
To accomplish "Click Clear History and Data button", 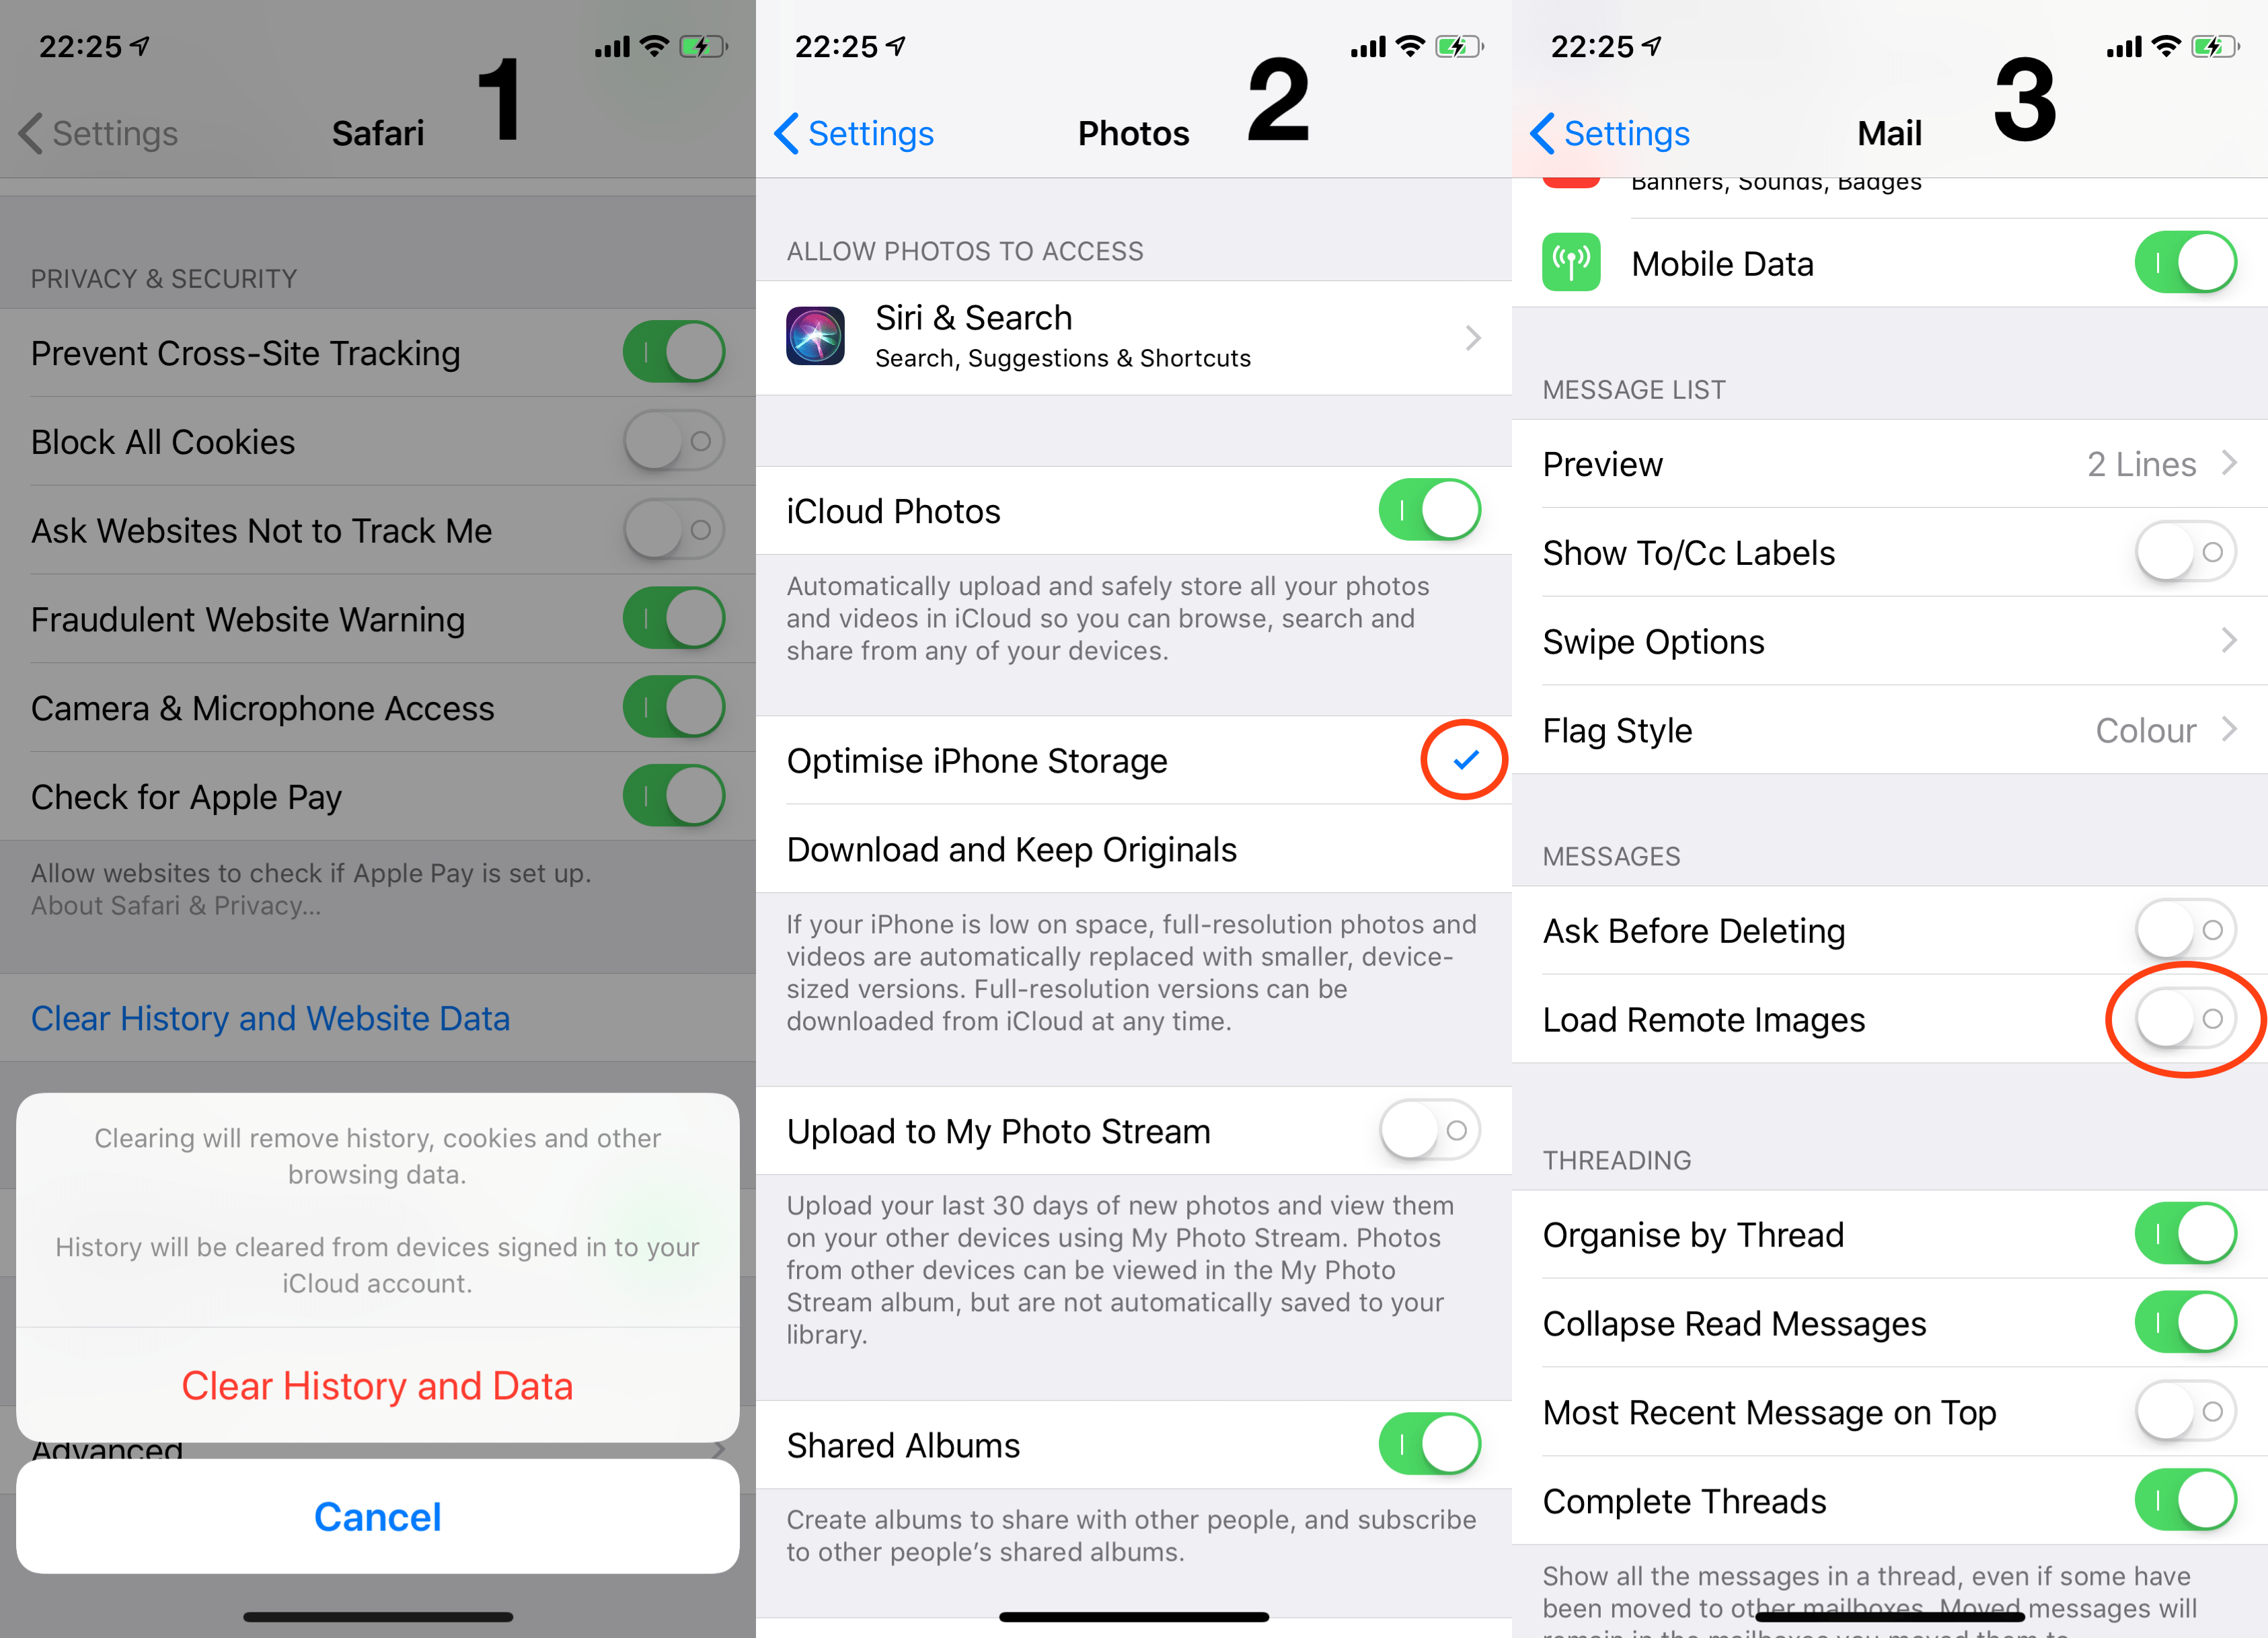I will coord(375,1382).
